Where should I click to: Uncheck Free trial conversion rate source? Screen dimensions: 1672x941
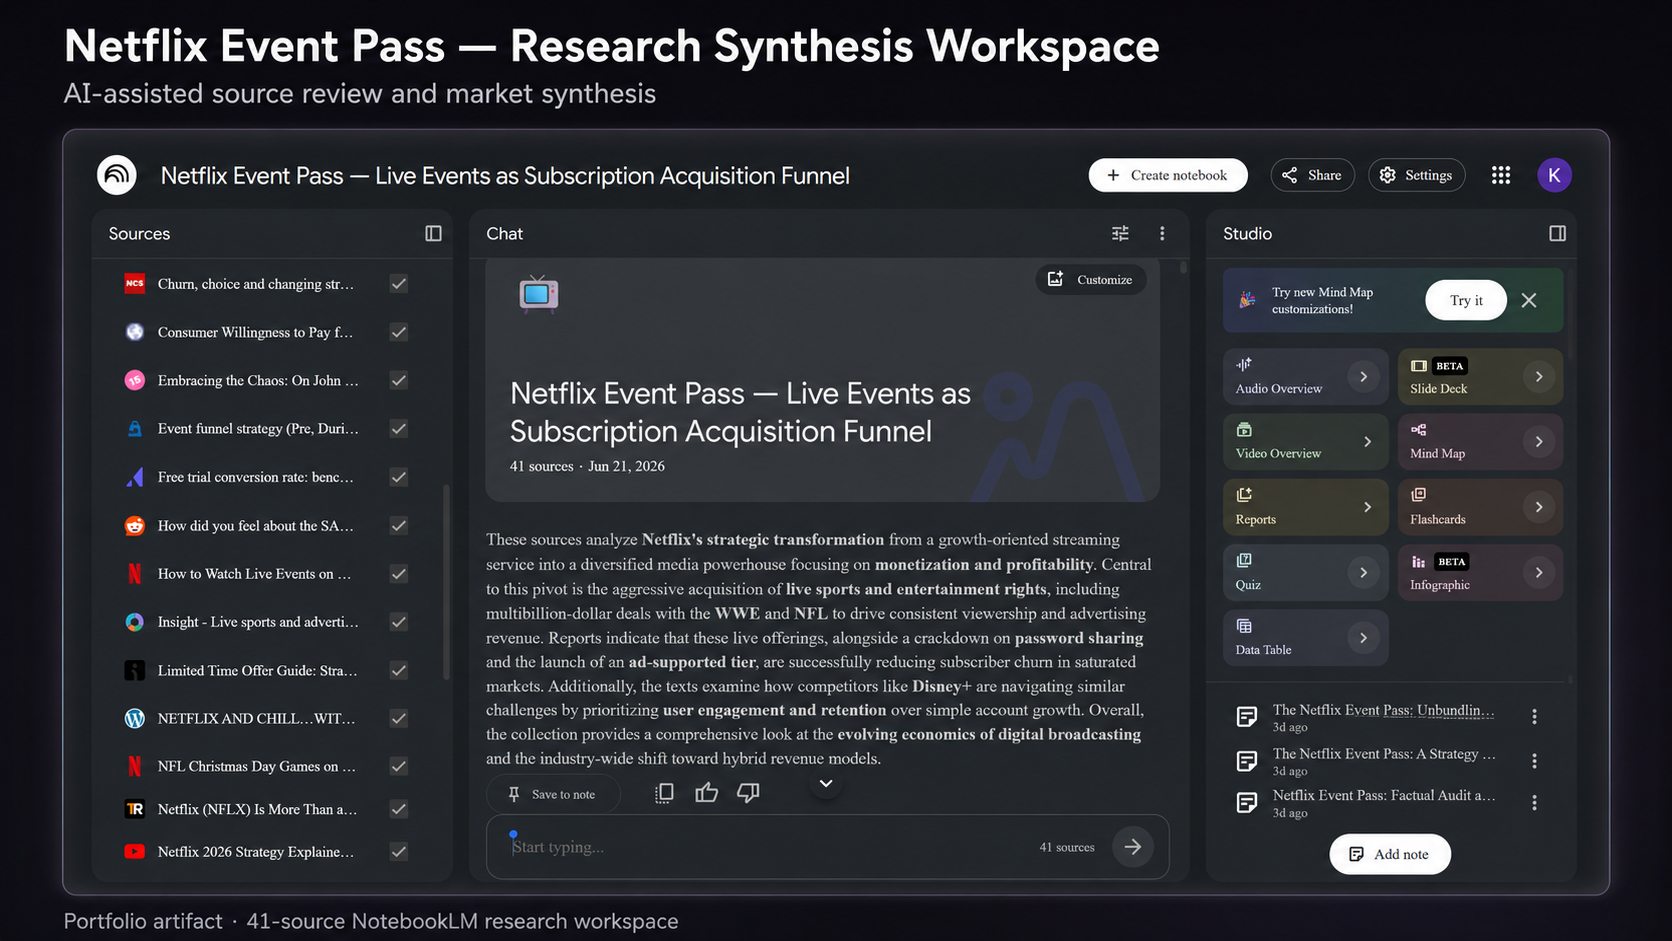click(398, 477)
